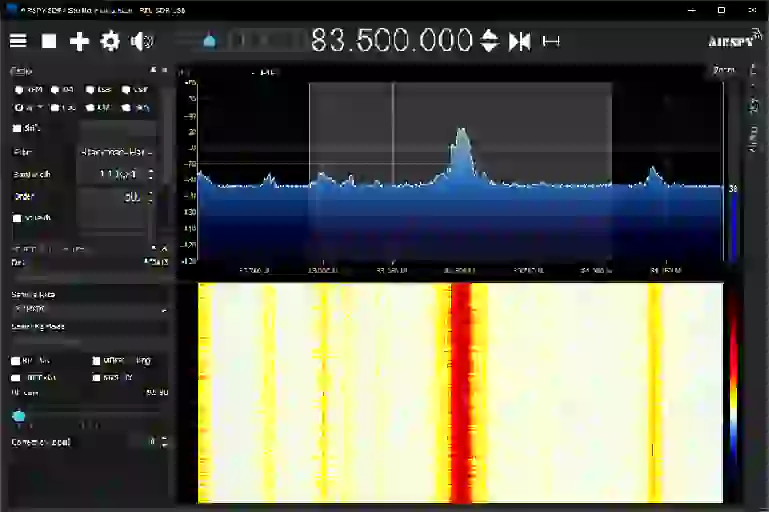
Task: Open the Sample Rate dropdown
Action: pyautogui.click(x=89, y=309)
